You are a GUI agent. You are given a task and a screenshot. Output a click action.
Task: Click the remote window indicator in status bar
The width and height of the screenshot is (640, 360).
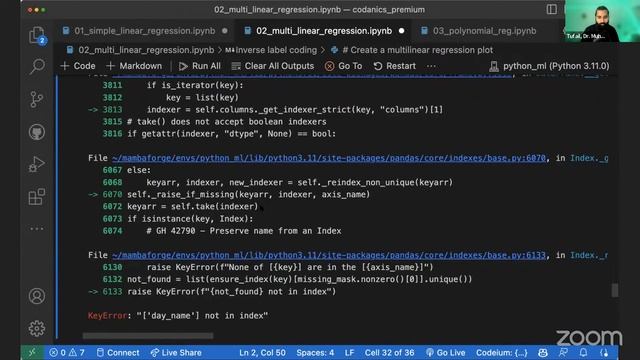coord(32,353)
